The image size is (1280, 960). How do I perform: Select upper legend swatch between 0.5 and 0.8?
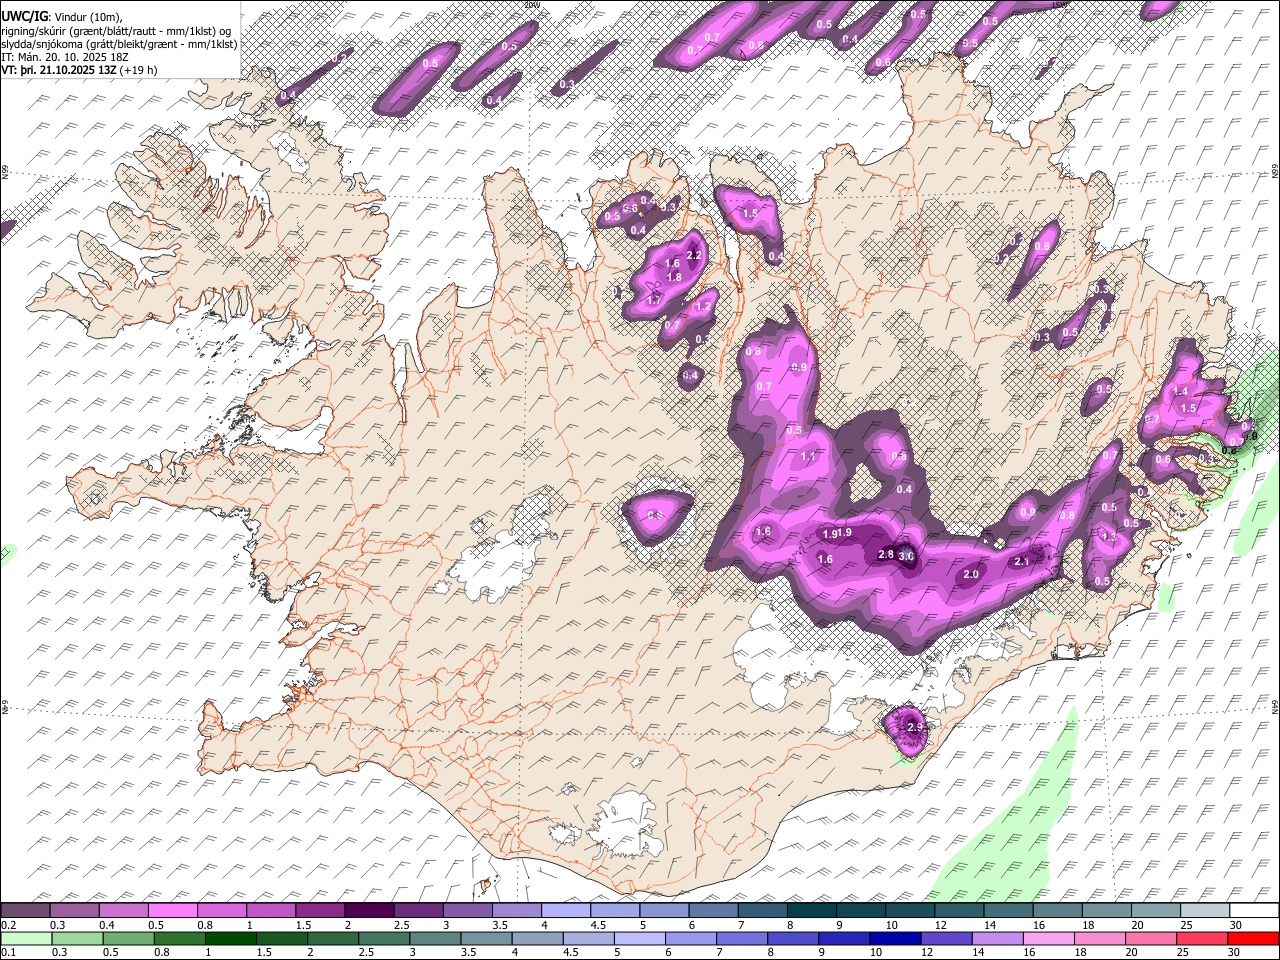(x=173, y=910)
